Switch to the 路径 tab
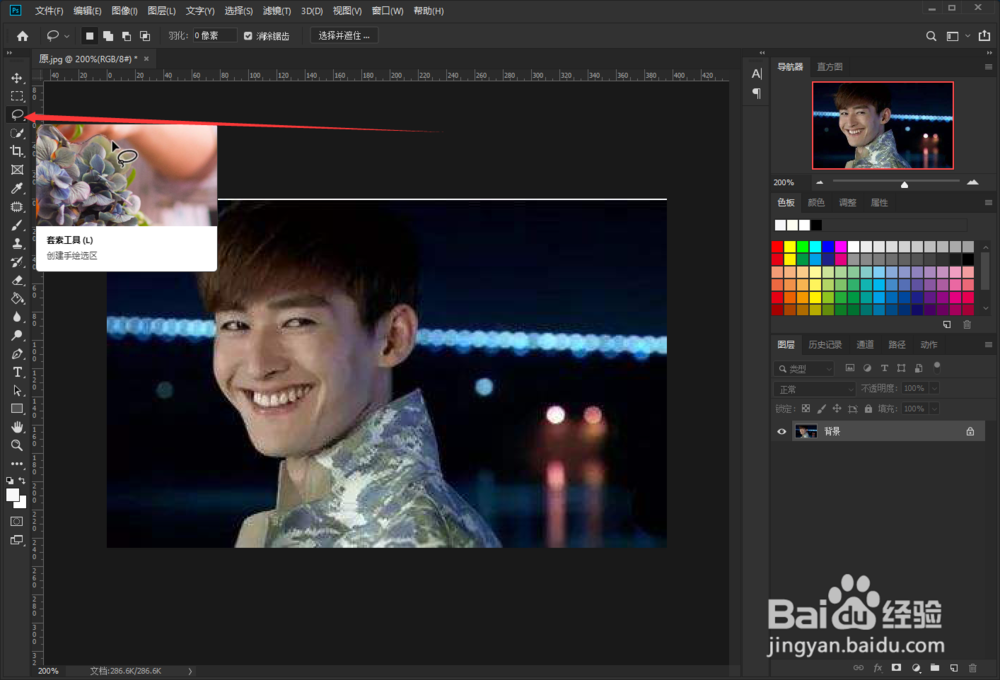 click(897, 345)
